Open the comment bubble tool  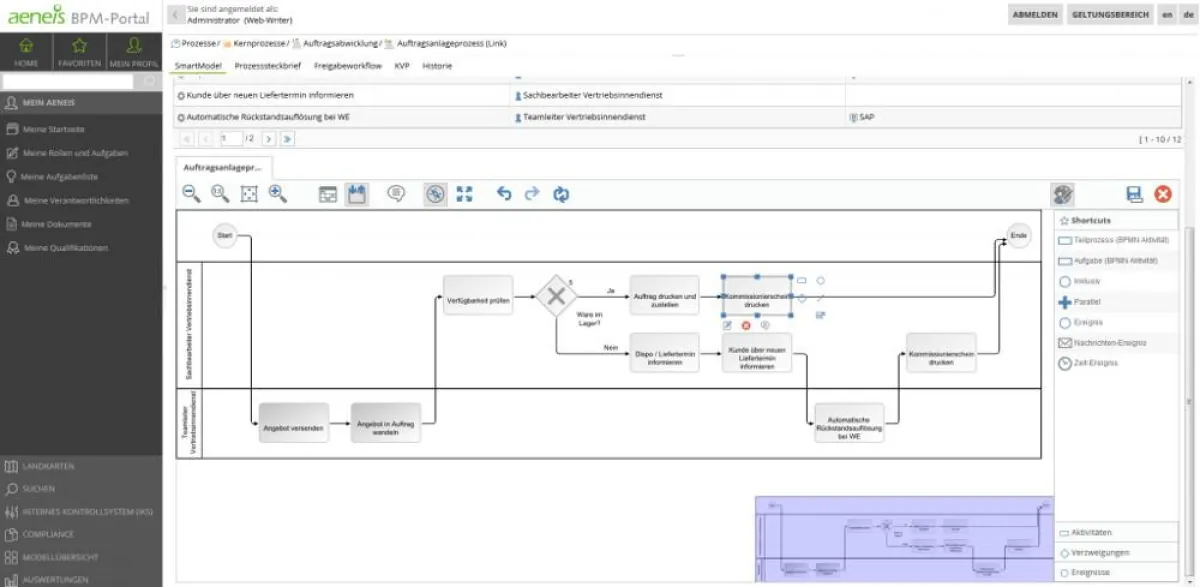(x=395, y=195)
